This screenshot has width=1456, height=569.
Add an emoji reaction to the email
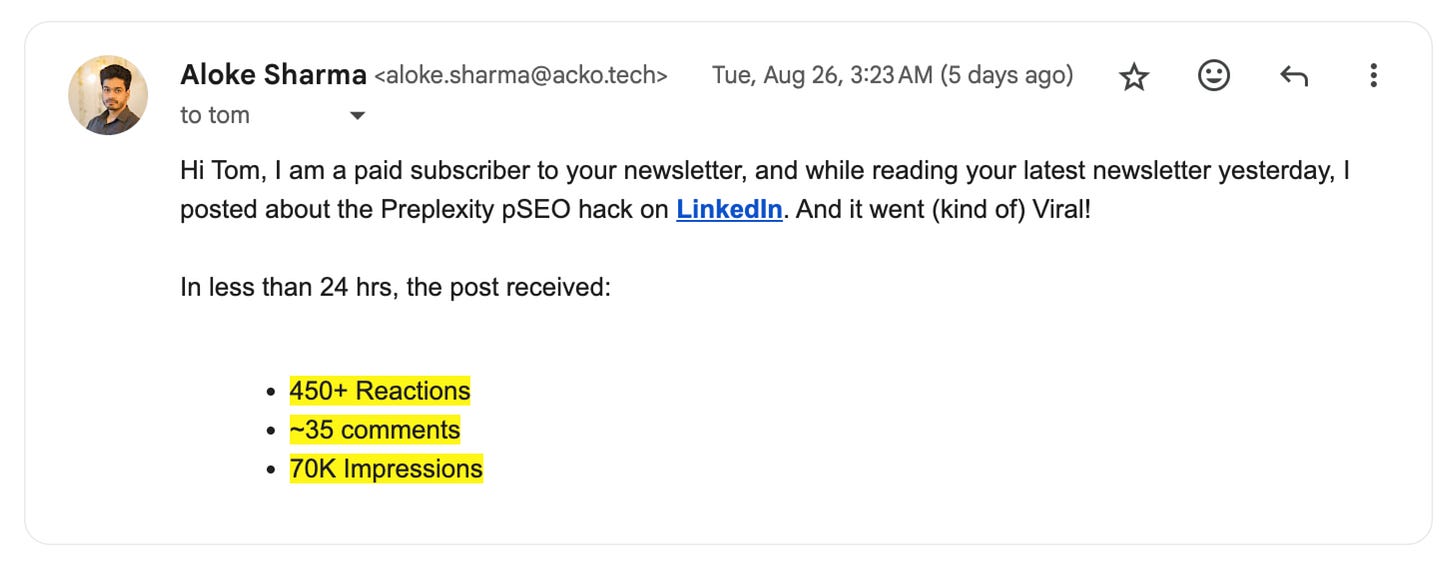(x=1213, y=76)
